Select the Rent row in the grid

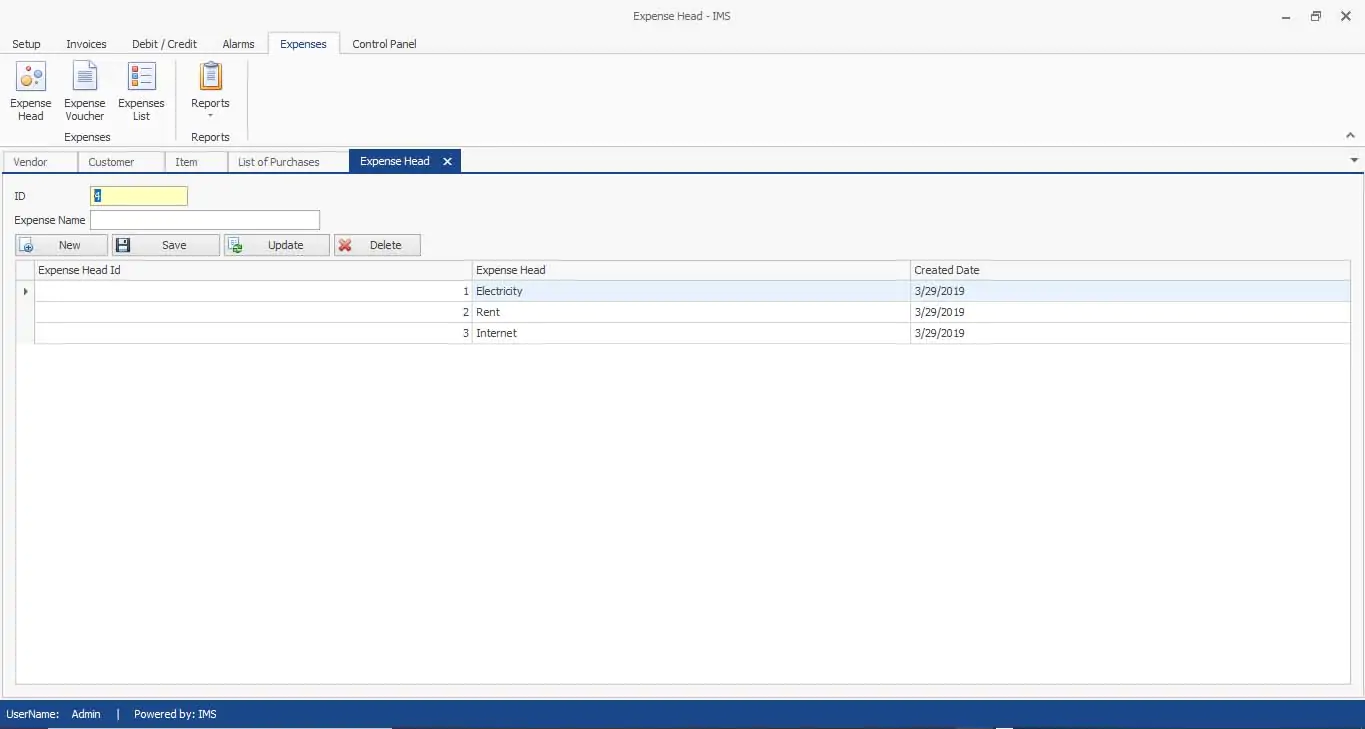[690, 312]
